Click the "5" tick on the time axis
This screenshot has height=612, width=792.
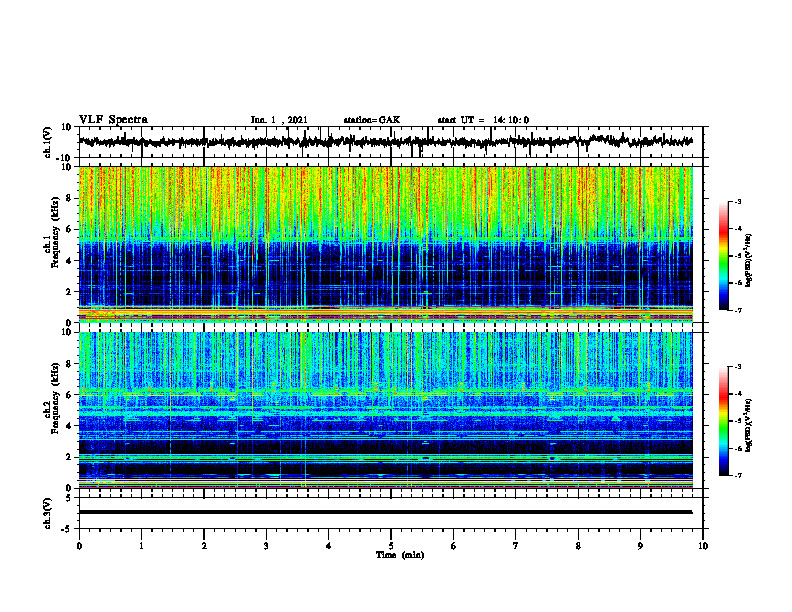pyautogui.click(x=391, y=546)
